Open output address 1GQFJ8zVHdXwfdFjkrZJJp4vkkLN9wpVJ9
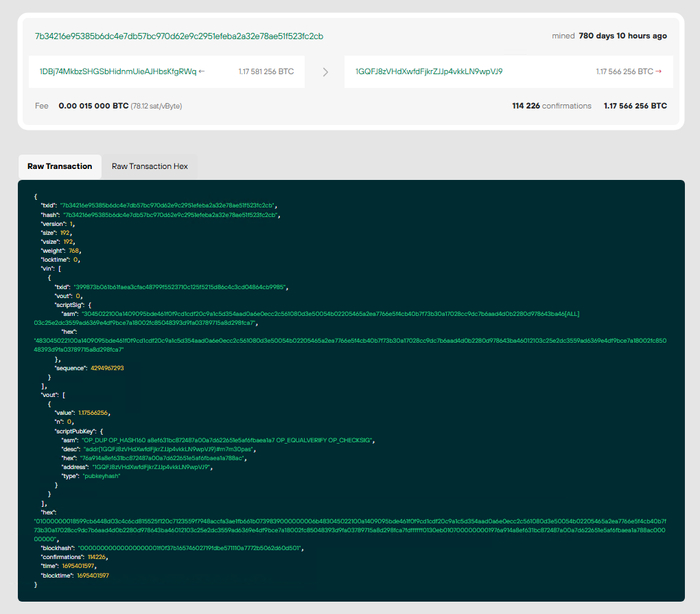Viewport: 700px width, 614px height. [430, 72]
